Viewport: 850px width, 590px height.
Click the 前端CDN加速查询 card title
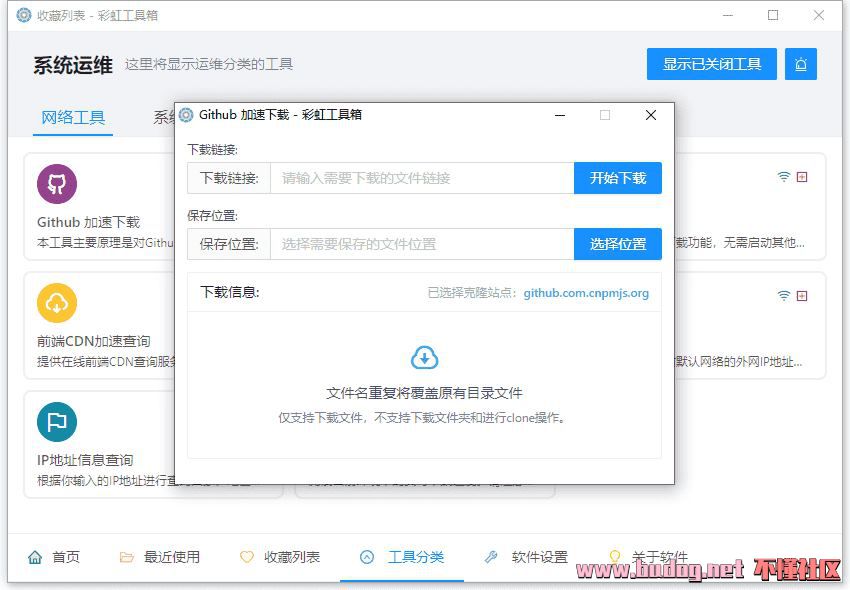[94, 341]
